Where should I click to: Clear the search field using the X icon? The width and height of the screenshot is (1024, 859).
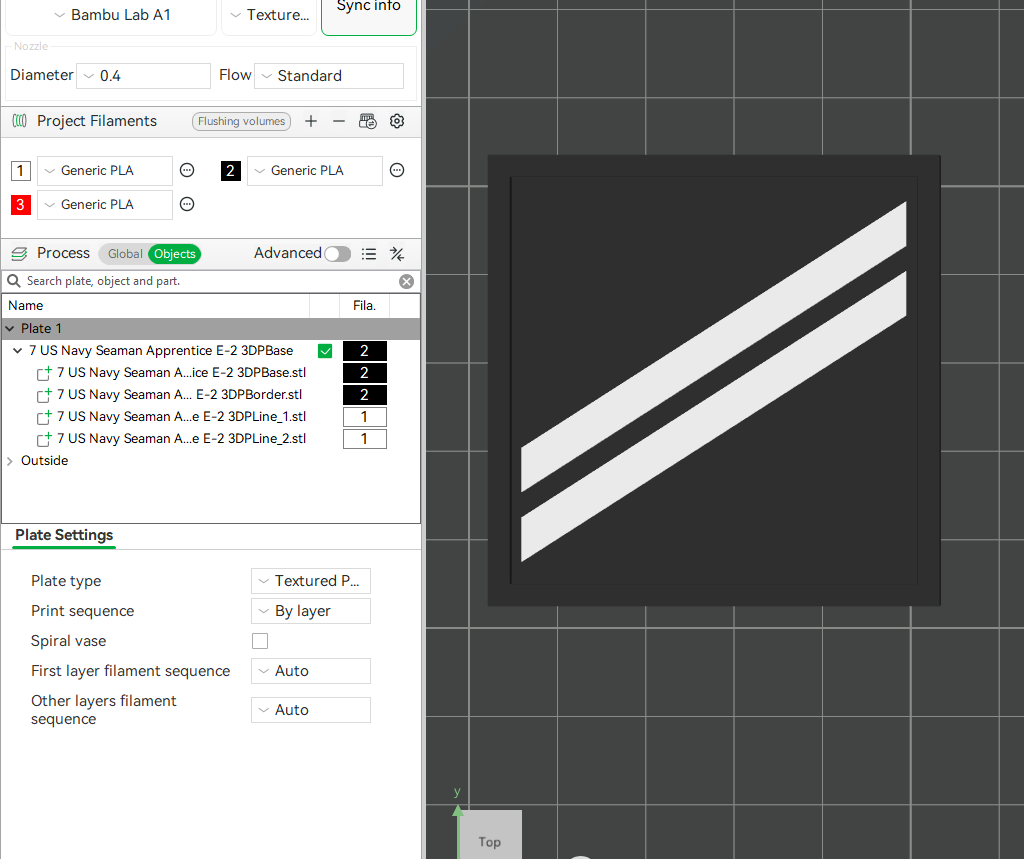(407, 281)
